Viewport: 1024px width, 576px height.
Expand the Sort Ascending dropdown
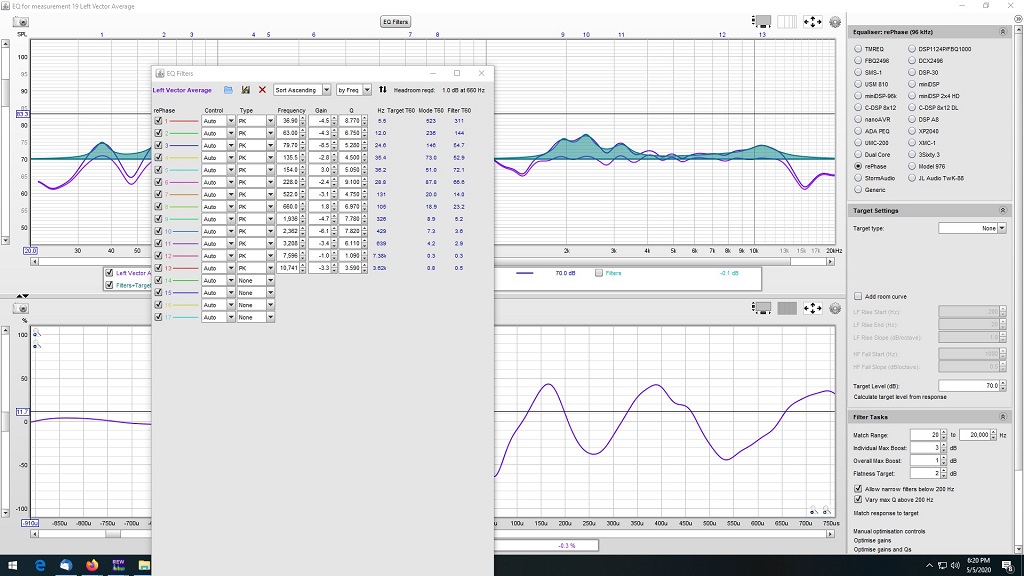pos(302,90)
